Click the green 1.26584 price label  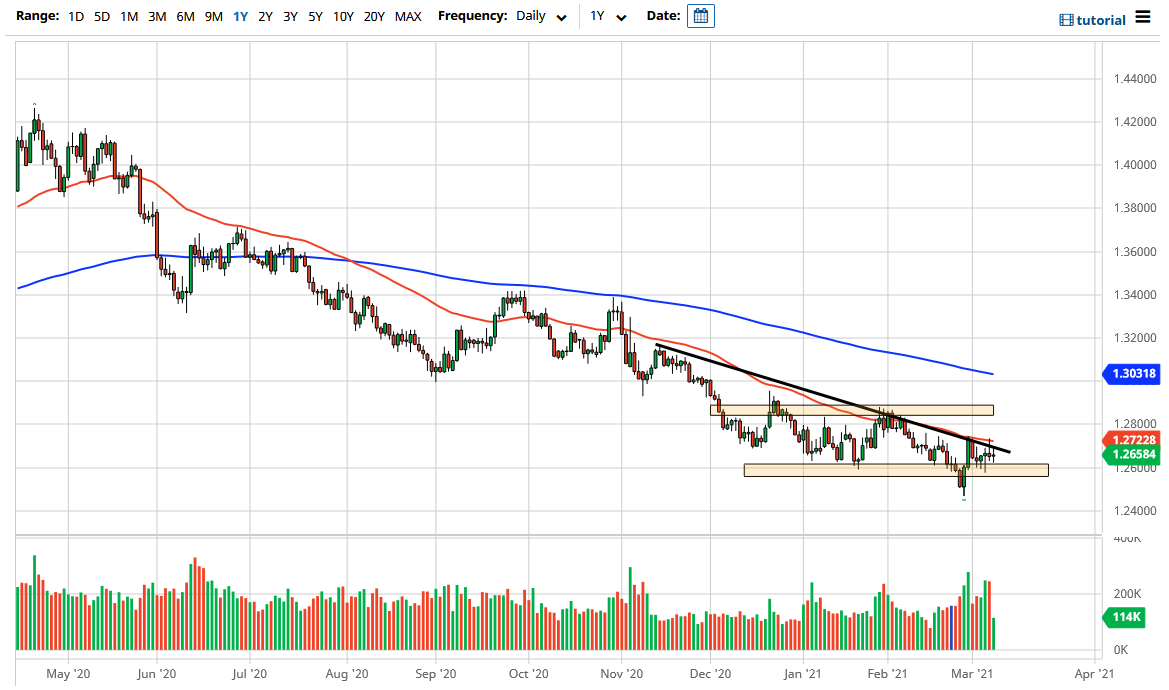[1133, 454]
